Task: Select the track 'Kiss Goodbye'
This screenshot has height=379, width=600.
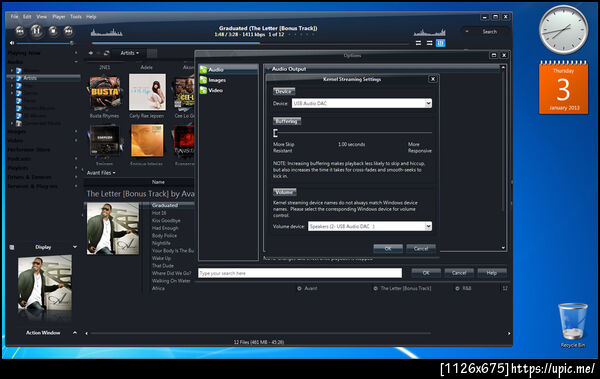Action: pos(166,221)
